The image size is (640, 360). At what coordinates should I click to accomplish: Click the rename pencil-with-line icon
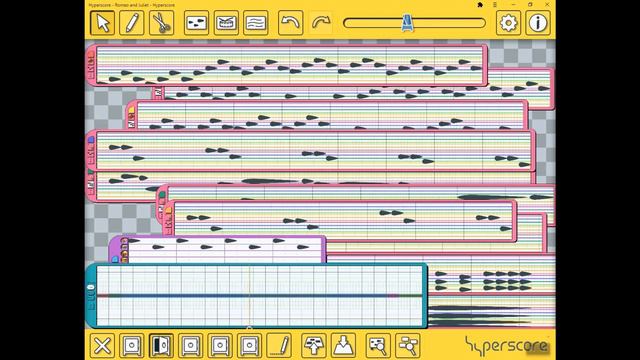pos(279,346)
